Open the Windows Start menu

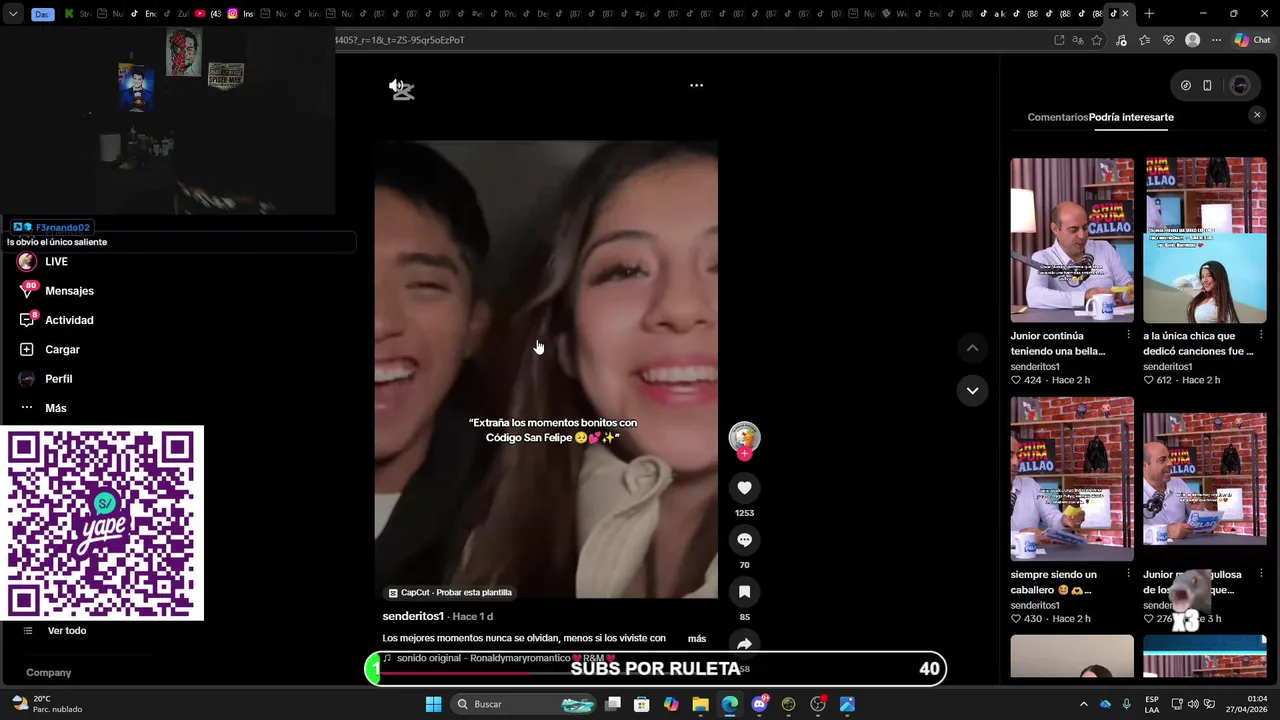click(433, 704)
